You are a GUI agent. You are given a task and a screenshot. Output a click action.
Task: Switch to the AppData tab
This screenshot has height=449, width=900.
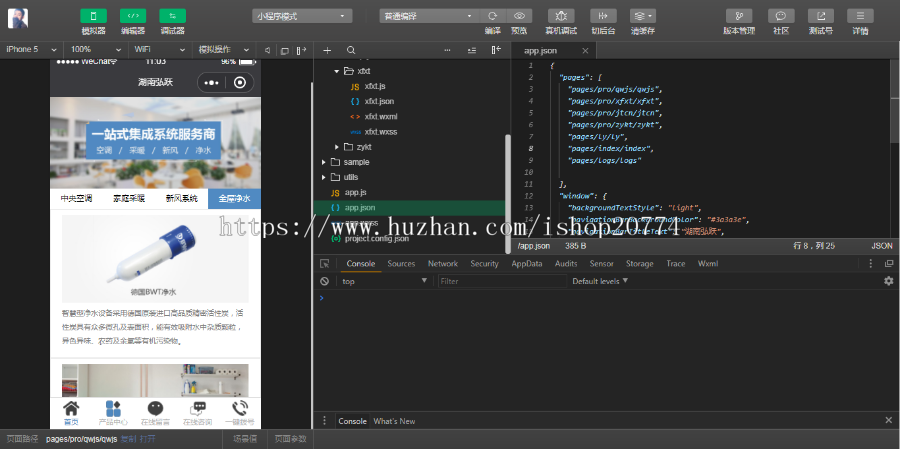[527, 264]
